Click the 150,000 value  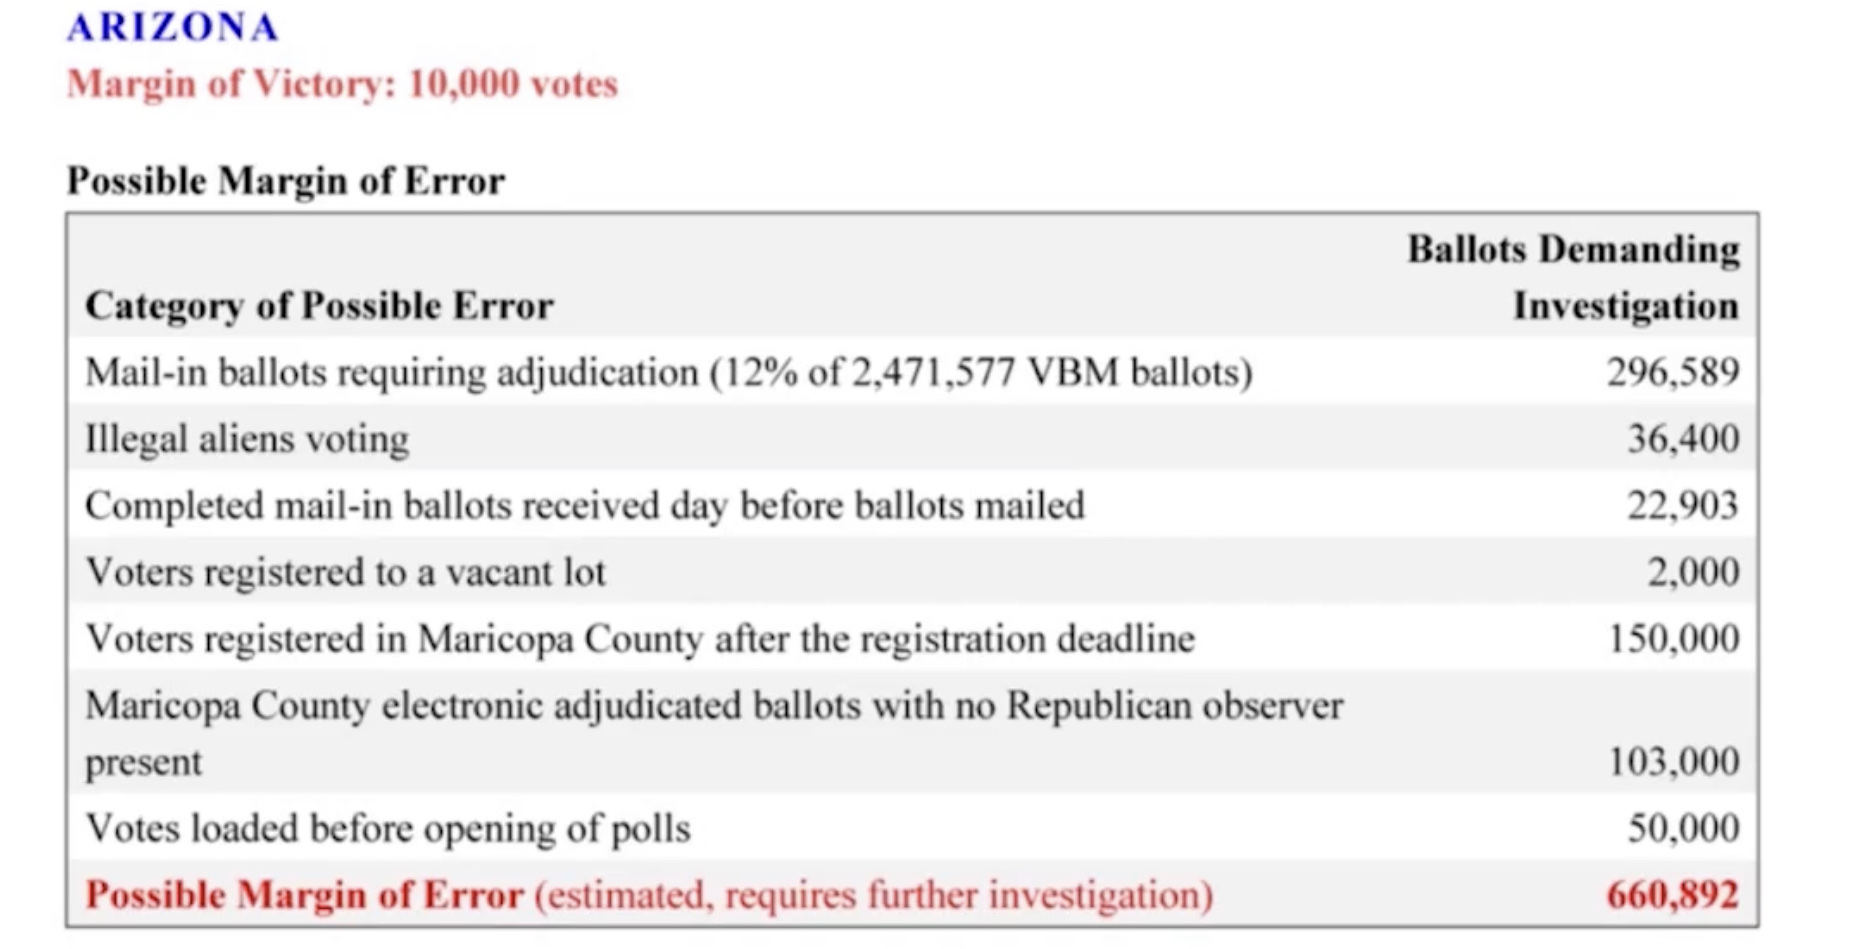1673,638
